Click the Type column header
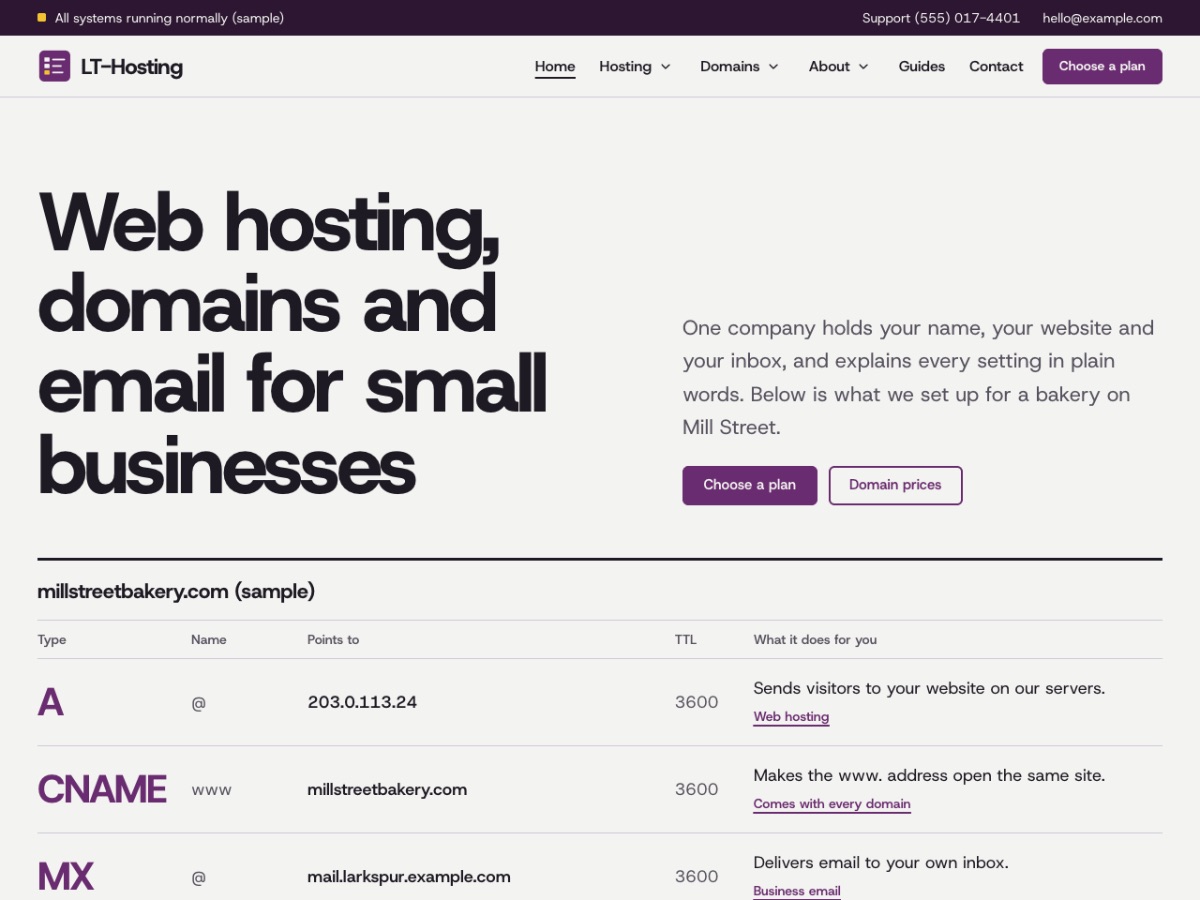The image size is (1200, 900). 52,640
